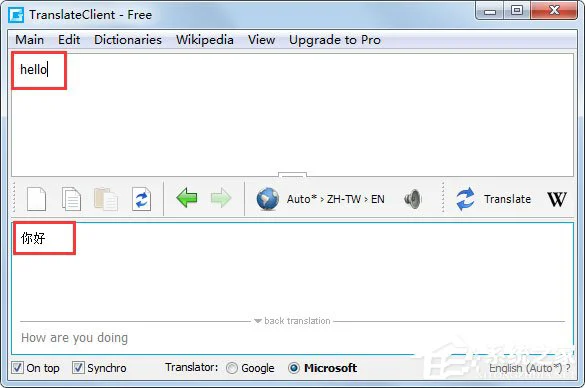Click into the source text box containing hello
Screen dimensions: 585x388
[292, 115]
